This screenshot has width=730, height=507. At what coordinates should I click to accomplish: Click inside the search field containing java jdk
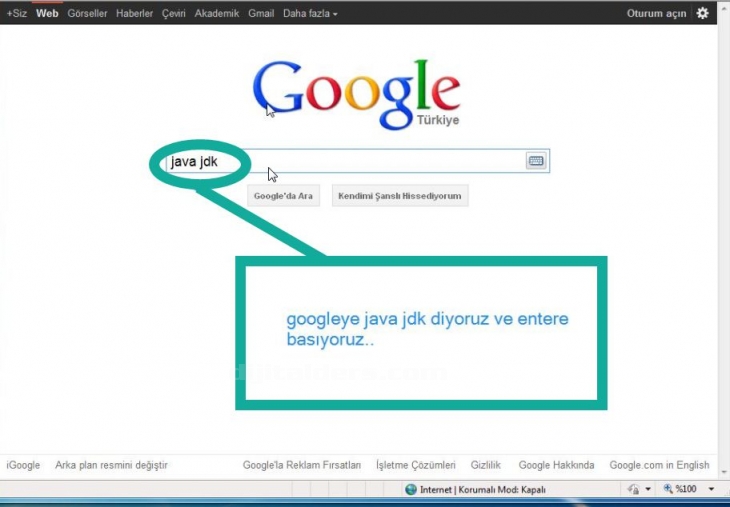[380, 161]
